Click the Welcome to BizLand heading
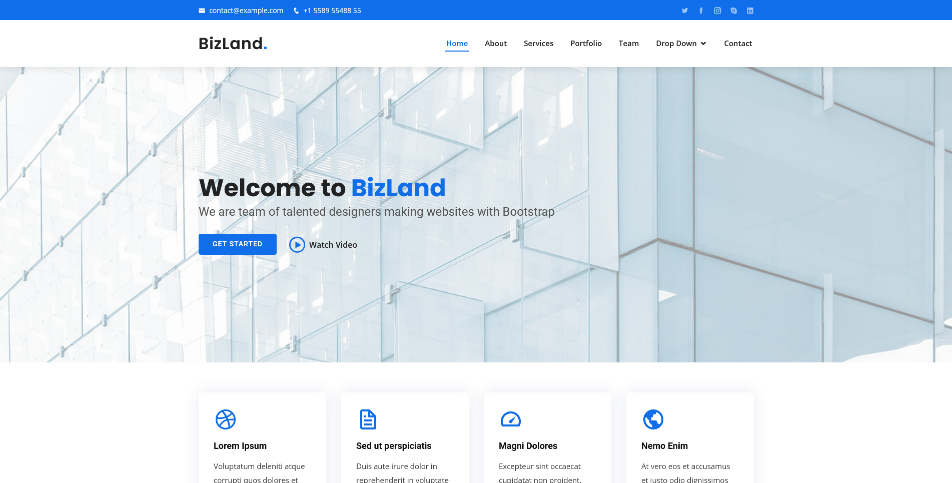Viewport: 952px width, 483px height. (322, 187)
